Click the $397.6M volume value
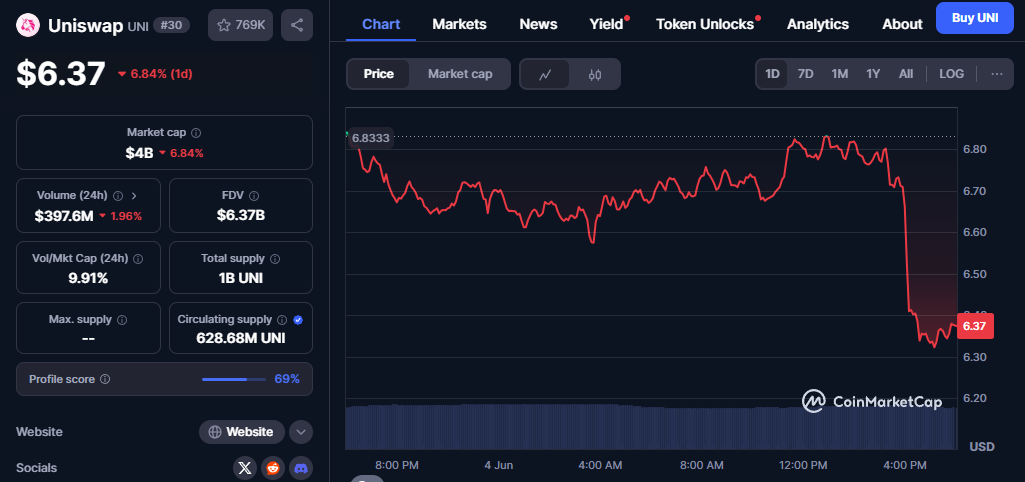The width and height of the screenshot is (1025, 482). coord(64,216)
